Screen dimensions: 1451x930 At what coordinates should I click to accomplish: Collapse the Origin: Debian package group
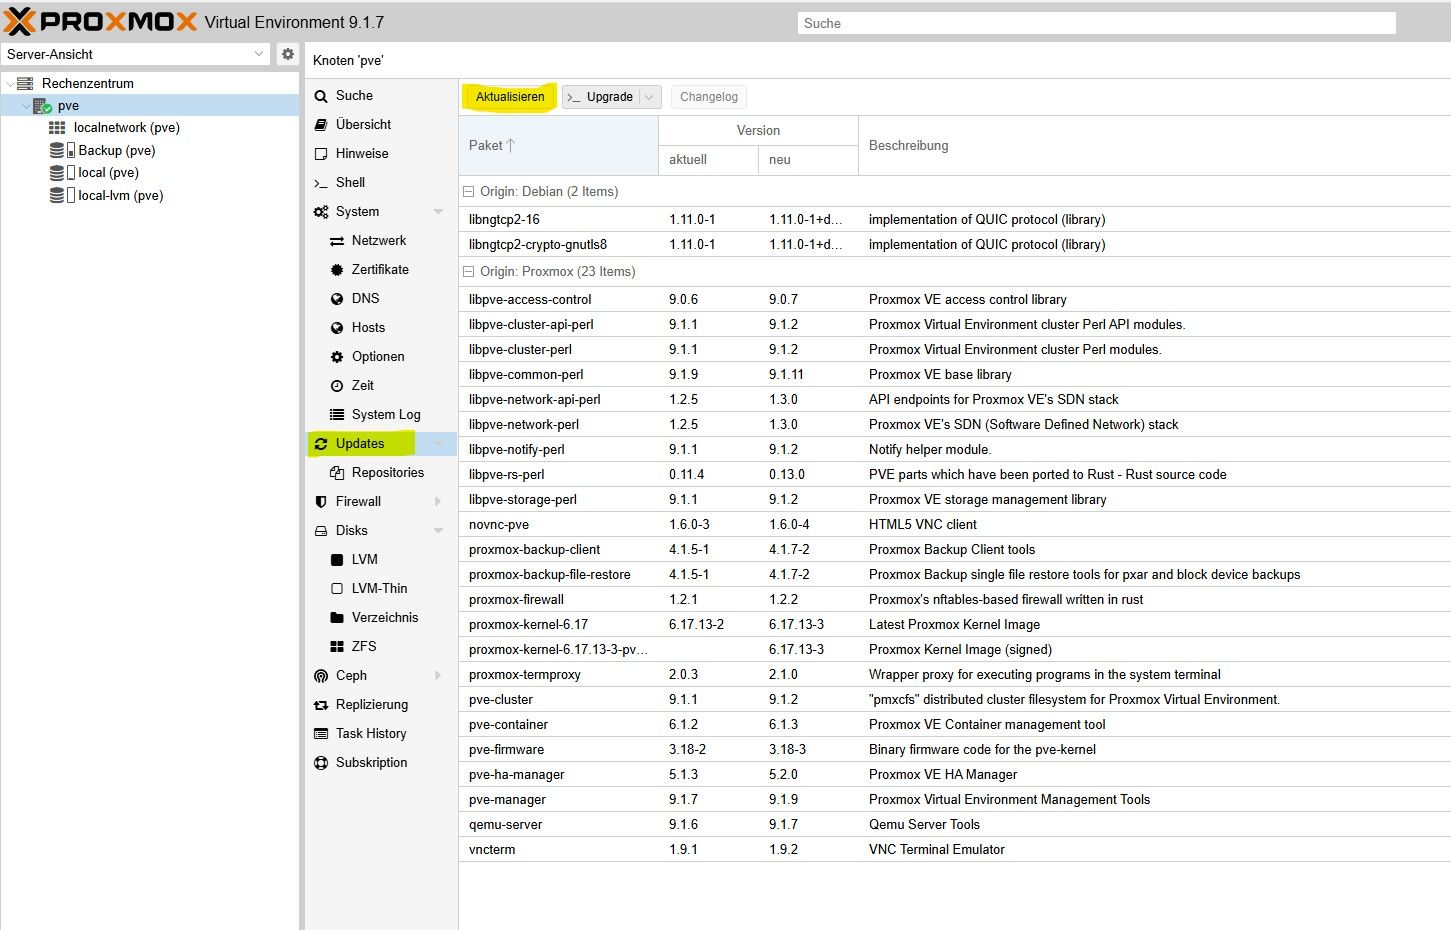pos(468,192)
